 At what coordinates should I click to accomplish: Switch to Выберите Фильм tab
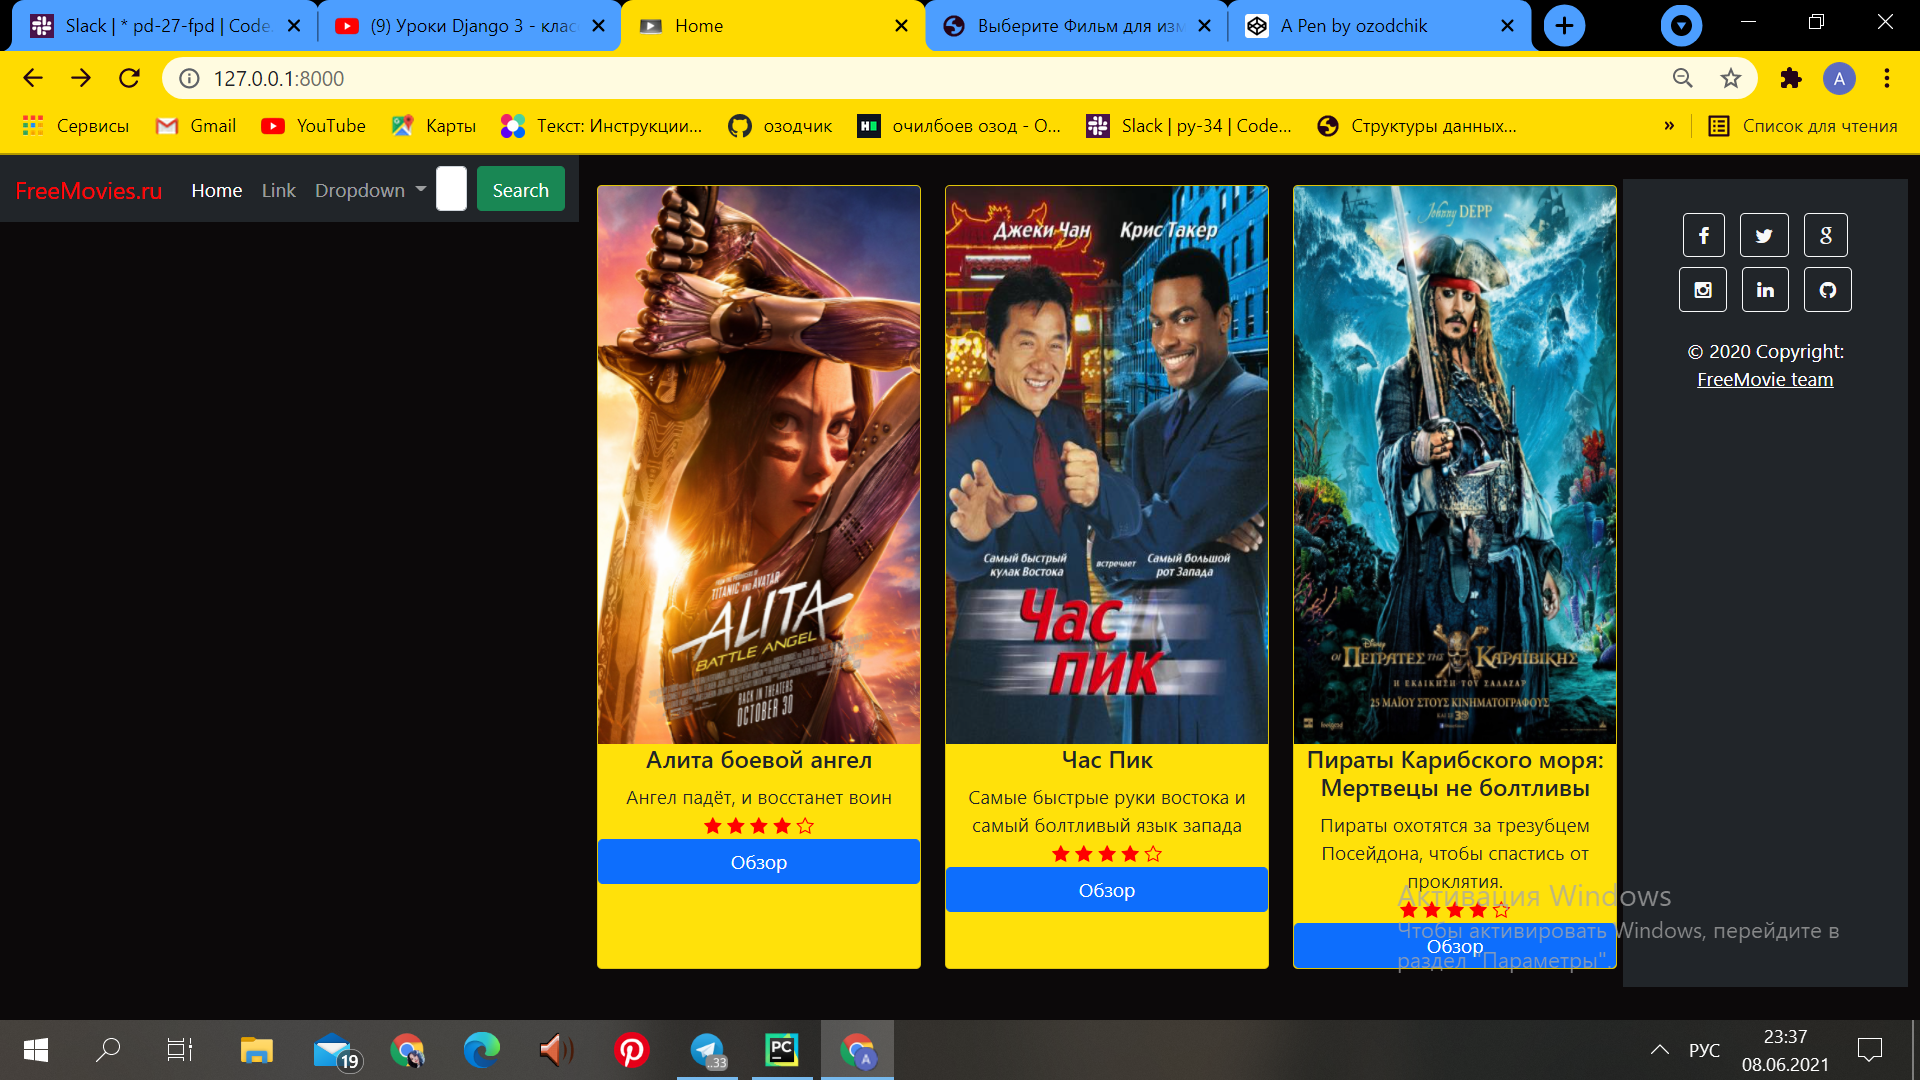[x=1078, y=26]
